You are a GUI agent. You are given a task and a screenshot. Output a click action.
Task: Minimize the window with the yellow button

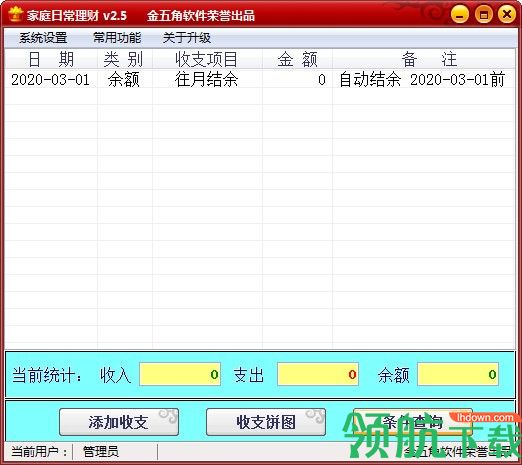click(460, 14)
